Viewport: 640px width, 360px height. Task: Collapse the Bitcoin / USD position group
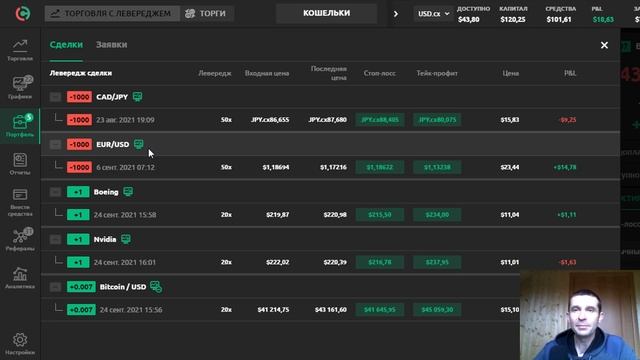click(x=56, y=287)
